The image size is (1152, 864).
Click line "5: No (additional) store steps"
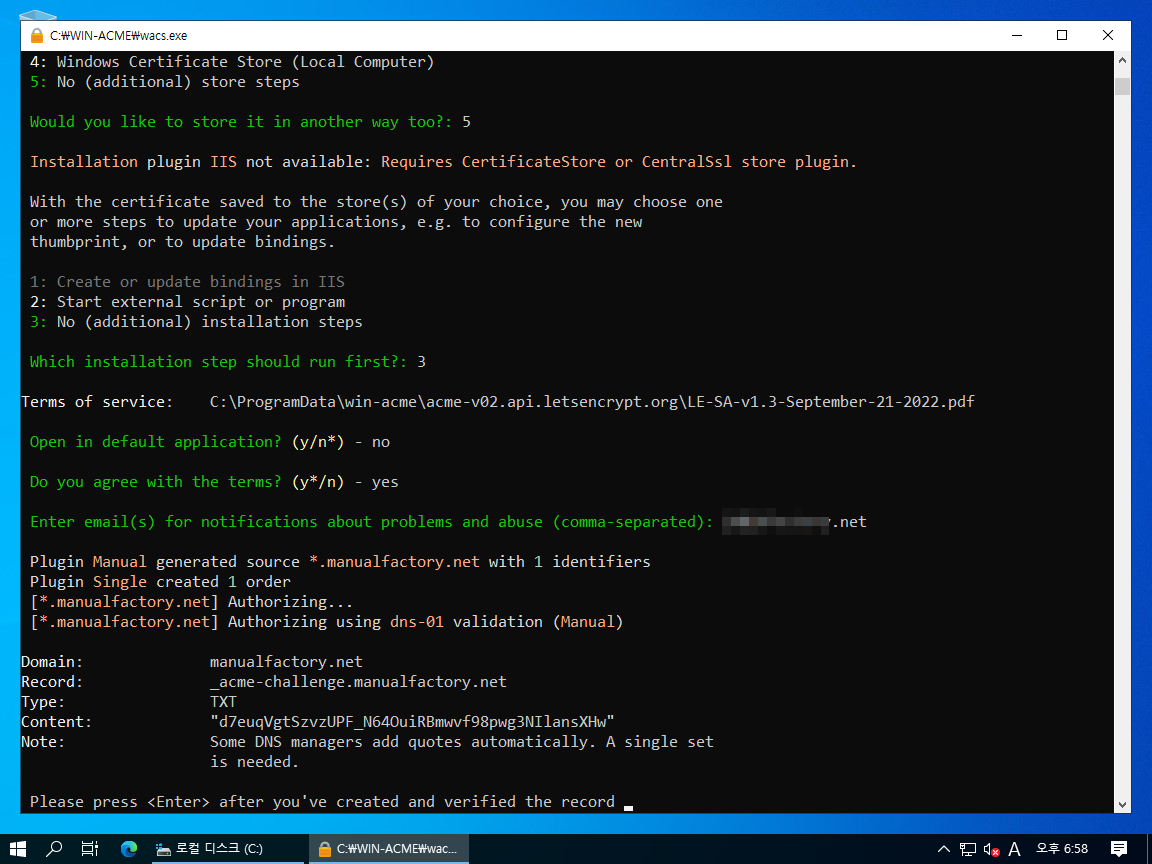pyautogui.click(x=165, y=82)
